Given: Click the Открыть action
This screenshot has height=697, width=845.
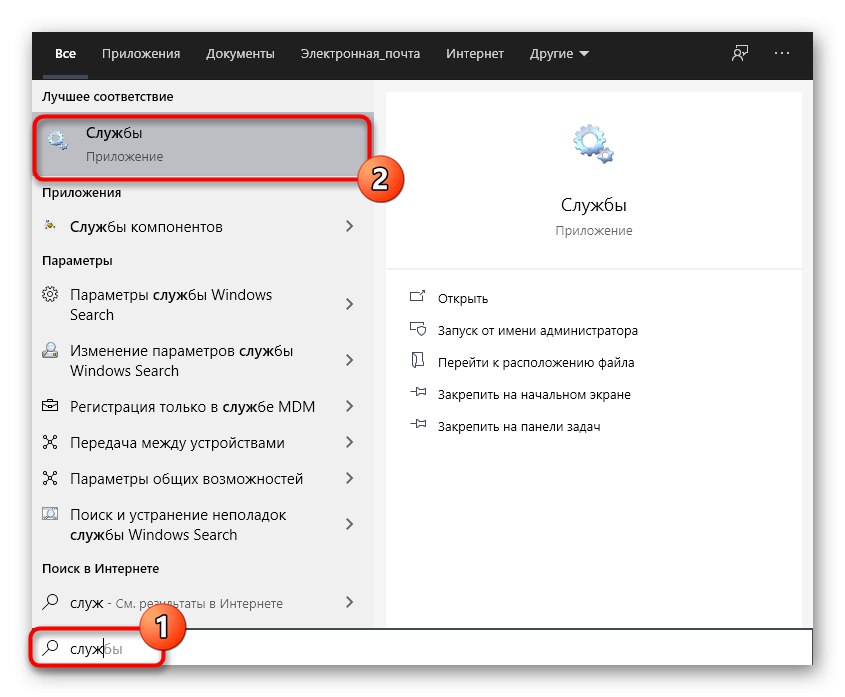Looking at the screenshot, I should [x=463, y=299].
